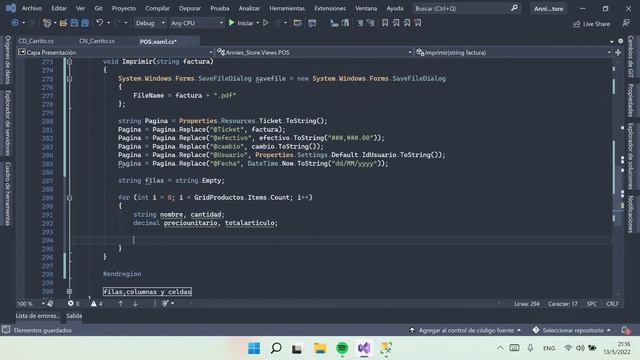This screenshot has height=360, width=640.
Task: Open the Debug configuration dropdown
Action: click(x=150, y=23)
